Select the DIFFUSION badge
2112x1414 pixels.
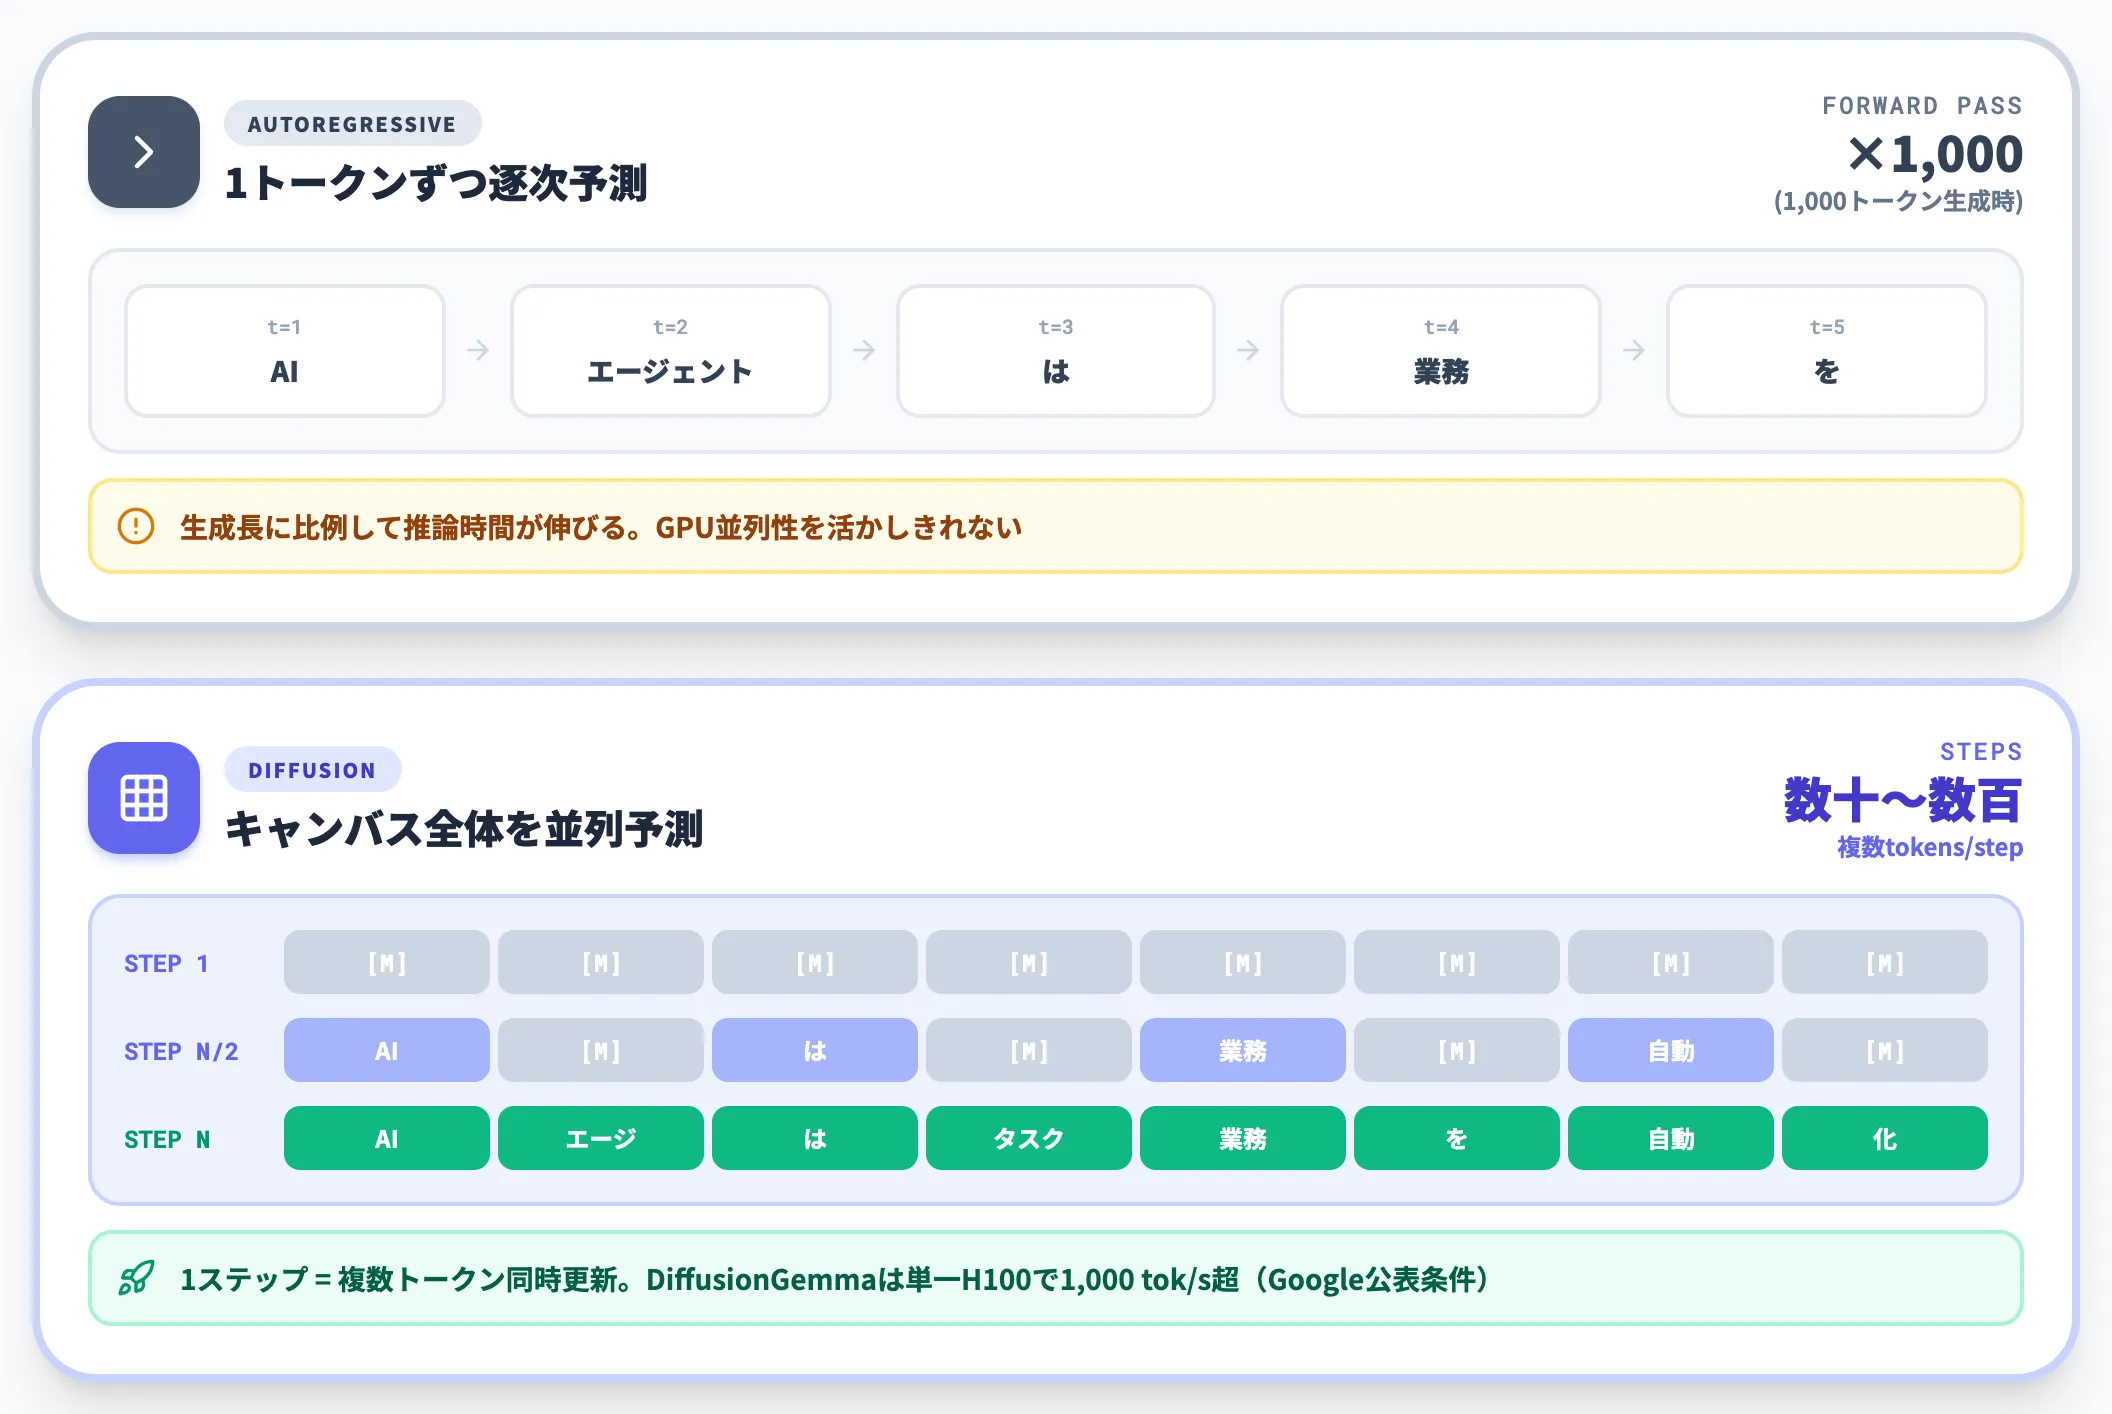coord(312,770)
